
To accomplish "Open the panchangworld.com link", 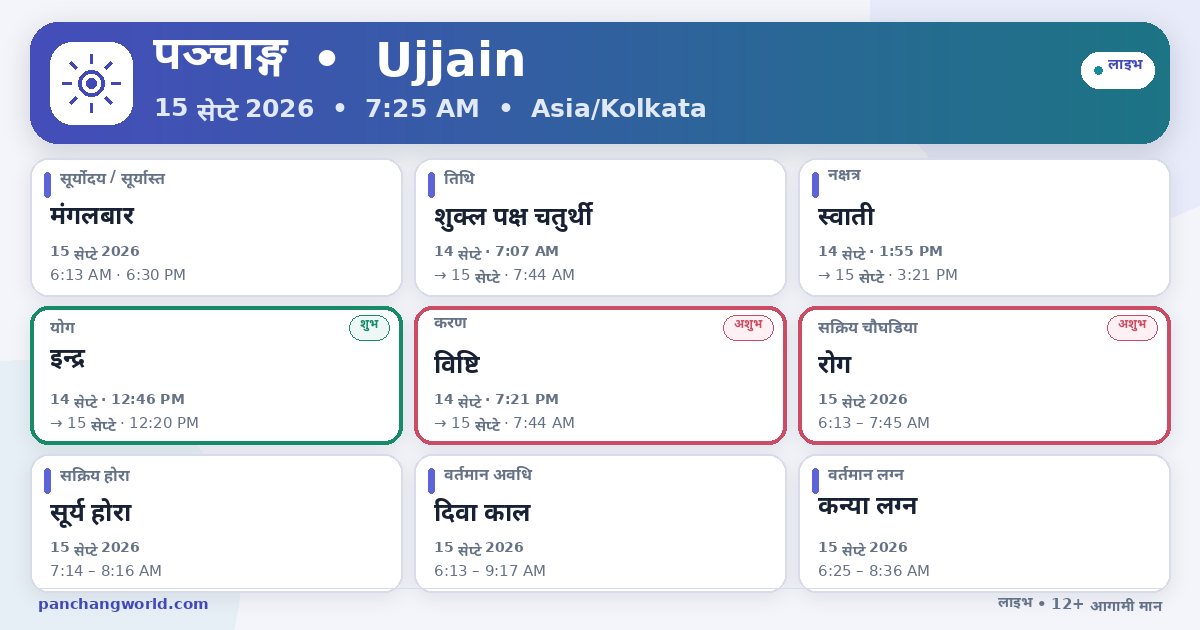I will (123, 604).
